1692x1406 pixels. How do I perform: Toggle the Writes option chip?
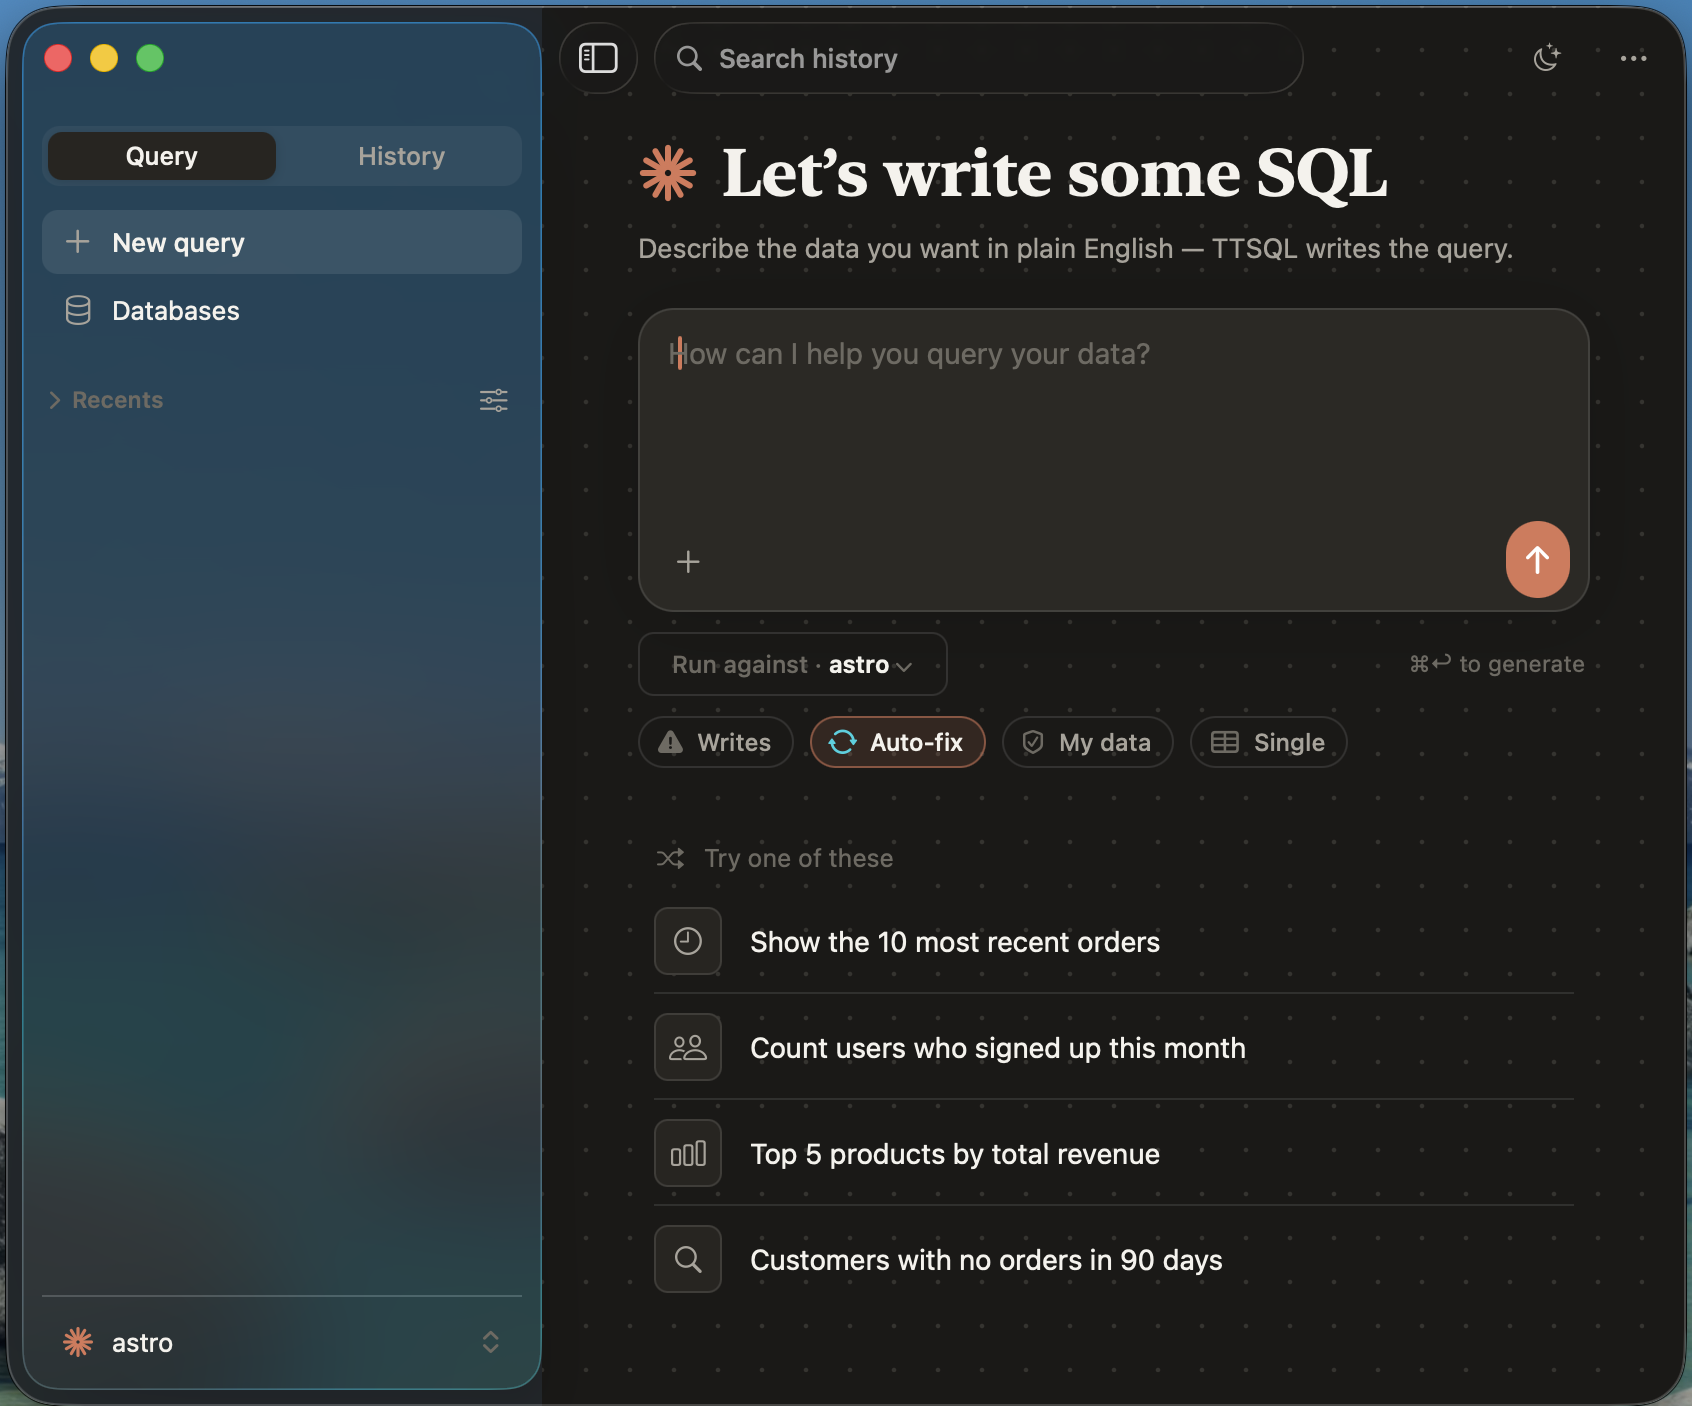click(x=716, y=742)
